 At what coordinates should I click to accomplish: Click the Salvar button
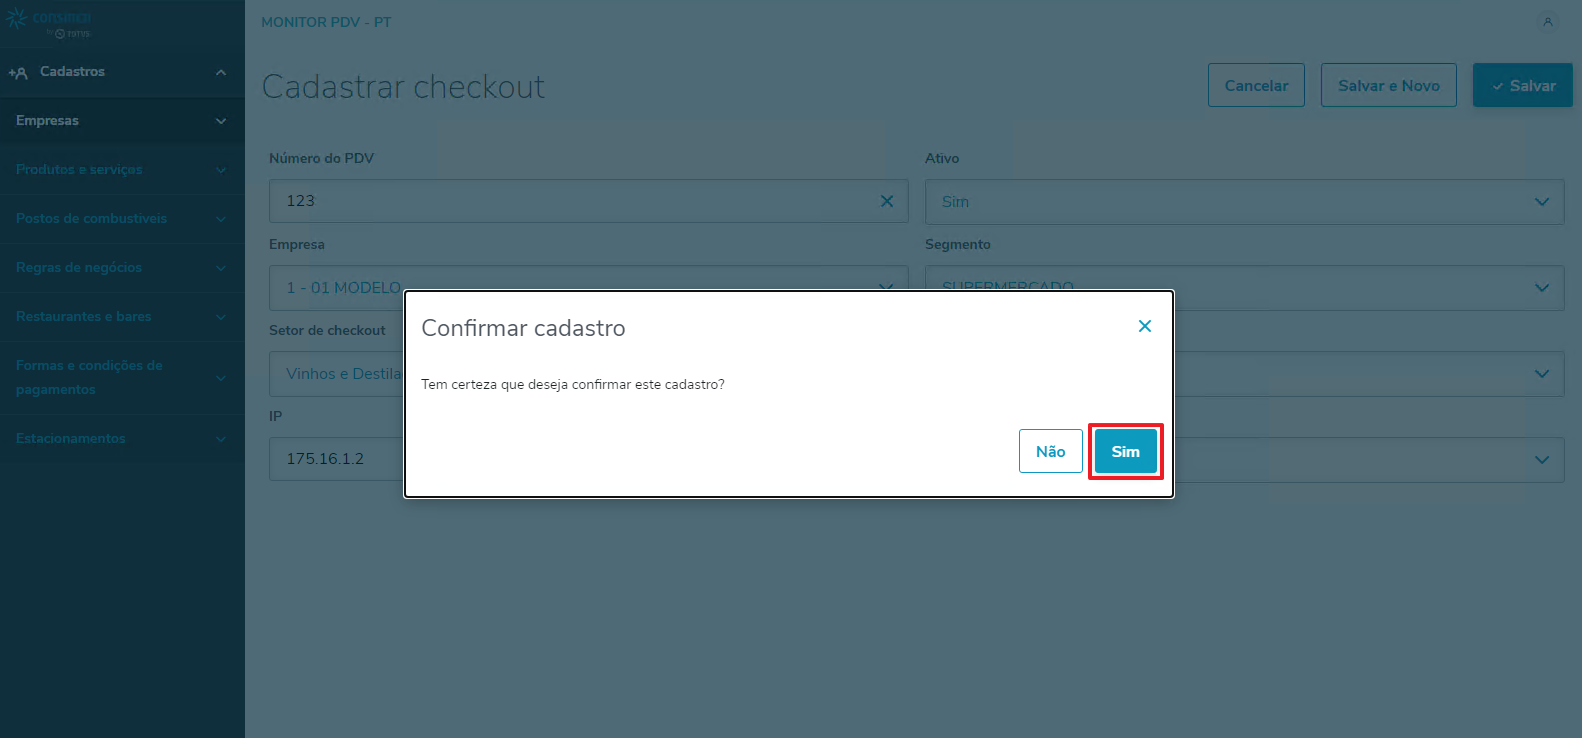click(x=1522, y=86)
